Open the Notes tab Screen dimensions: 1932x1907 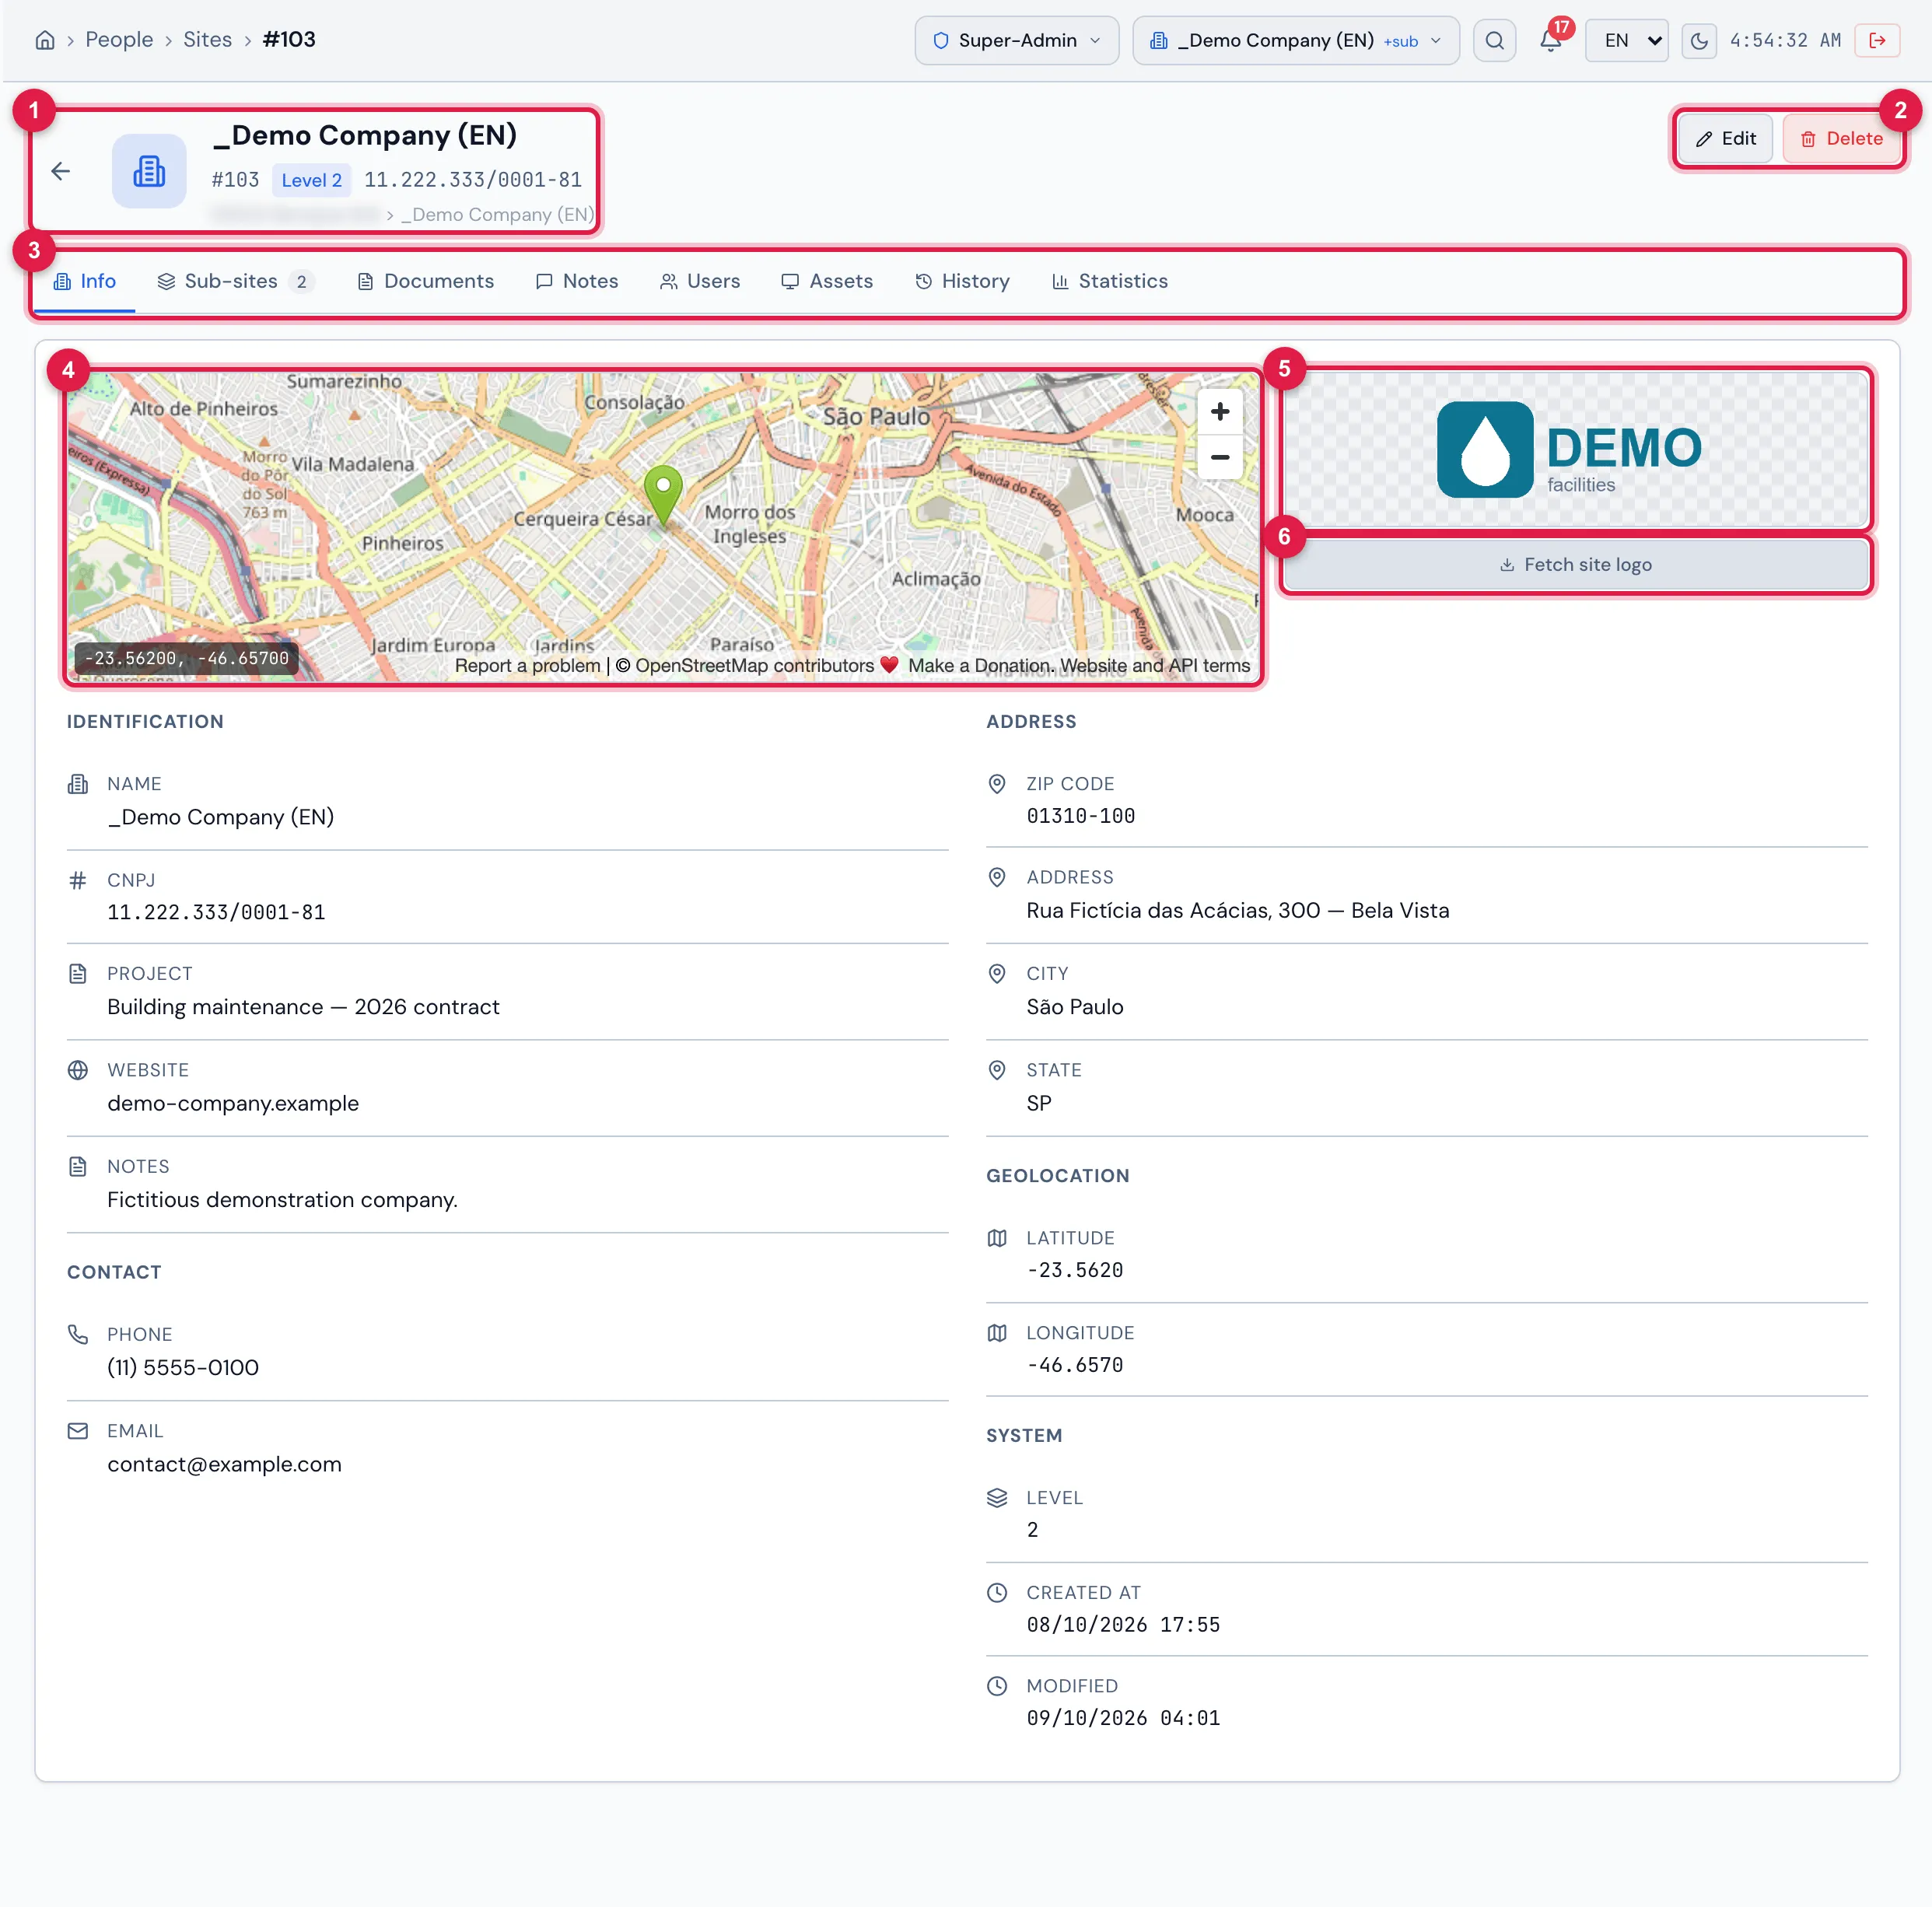(x=577, y=281)
